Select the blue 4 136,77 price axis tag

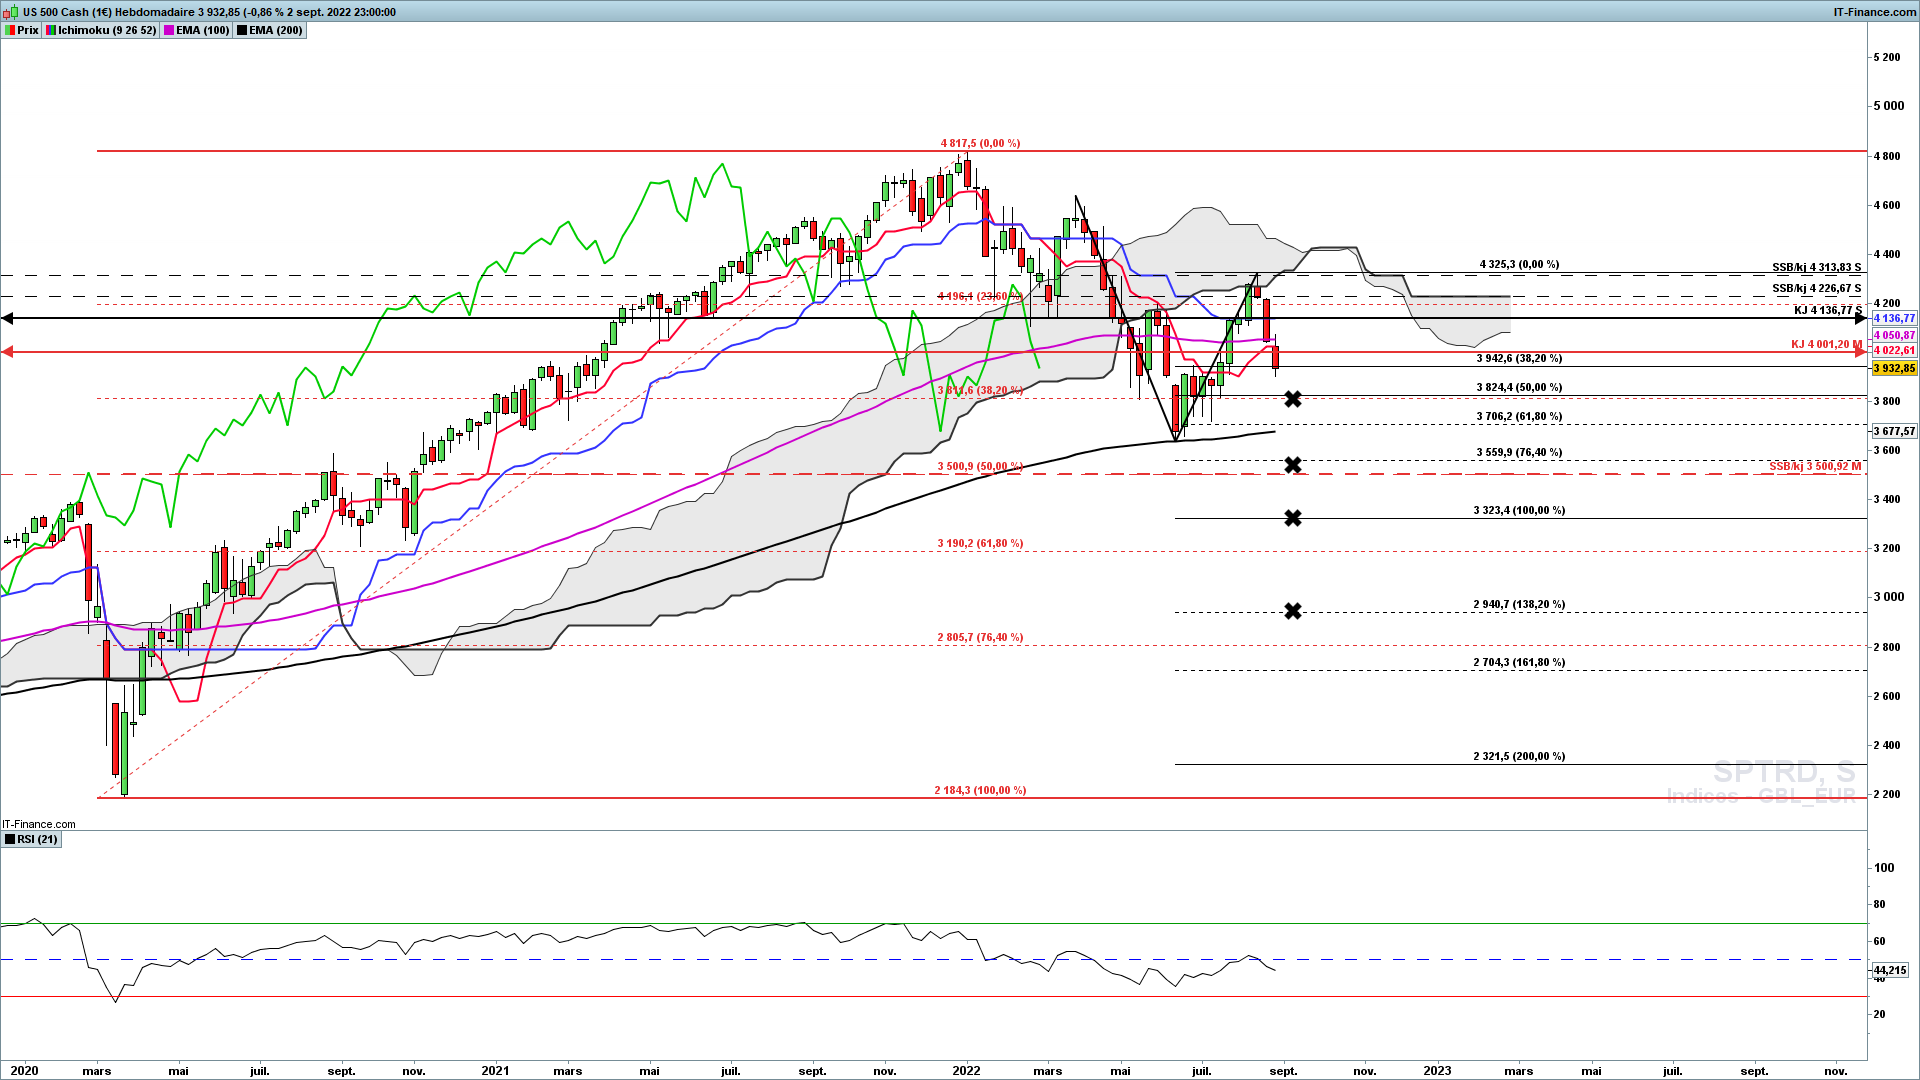(1894, 318)
